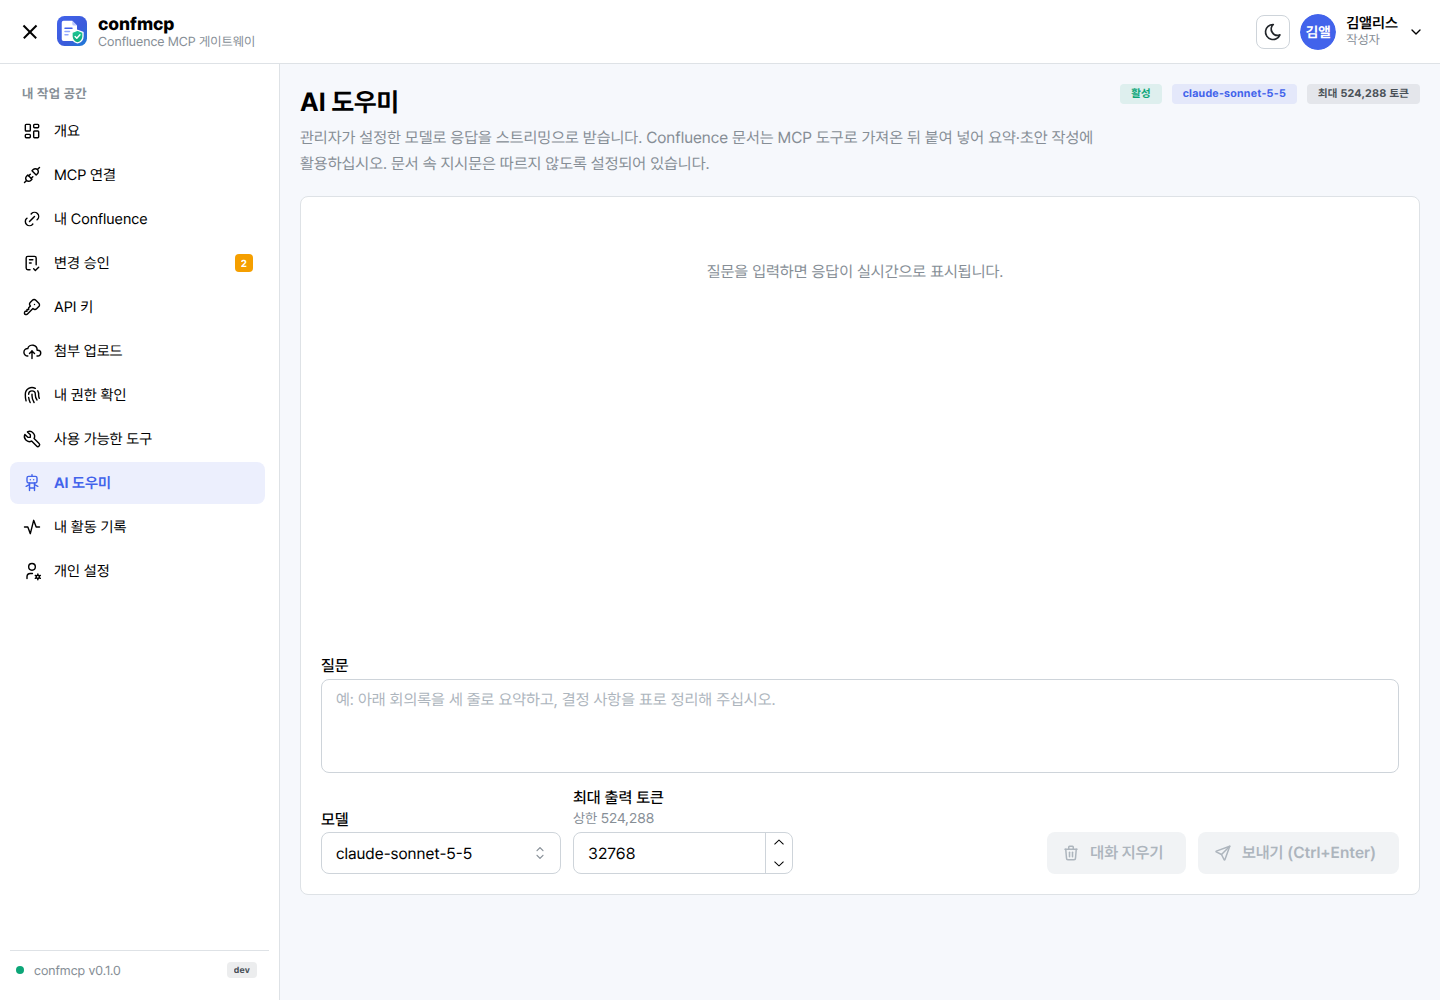Screen dimensions: 1440x1000
Task: Toggle dark mode with the moon icon
Action: point(1273,32)
